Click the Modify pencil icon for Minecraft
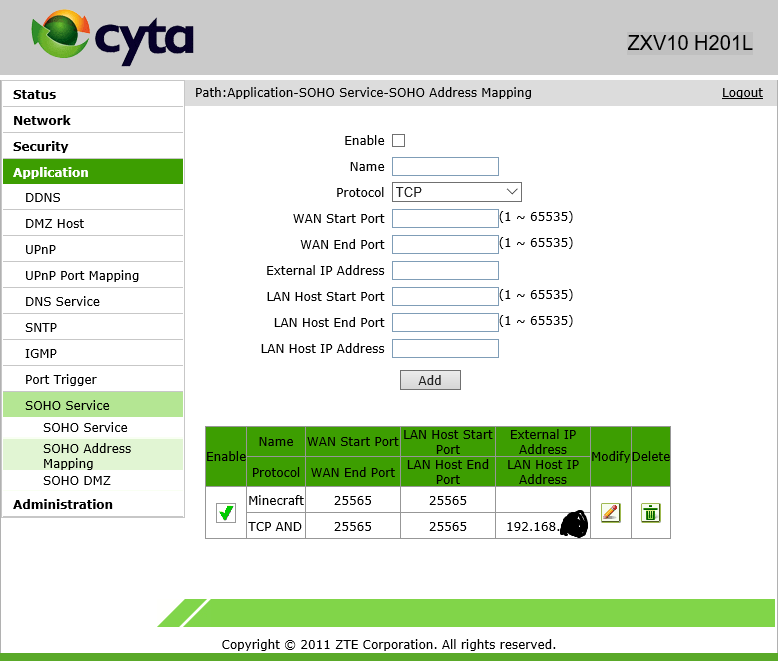Screen dimensions: 779x663 pos(610,512)
